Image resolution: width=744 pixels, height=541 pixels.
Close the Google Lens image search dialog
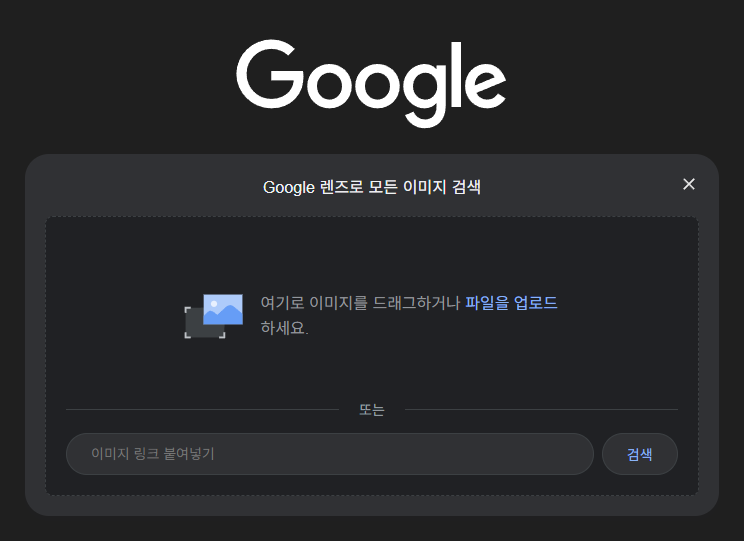pyautogui.click(x=688, y=184)
